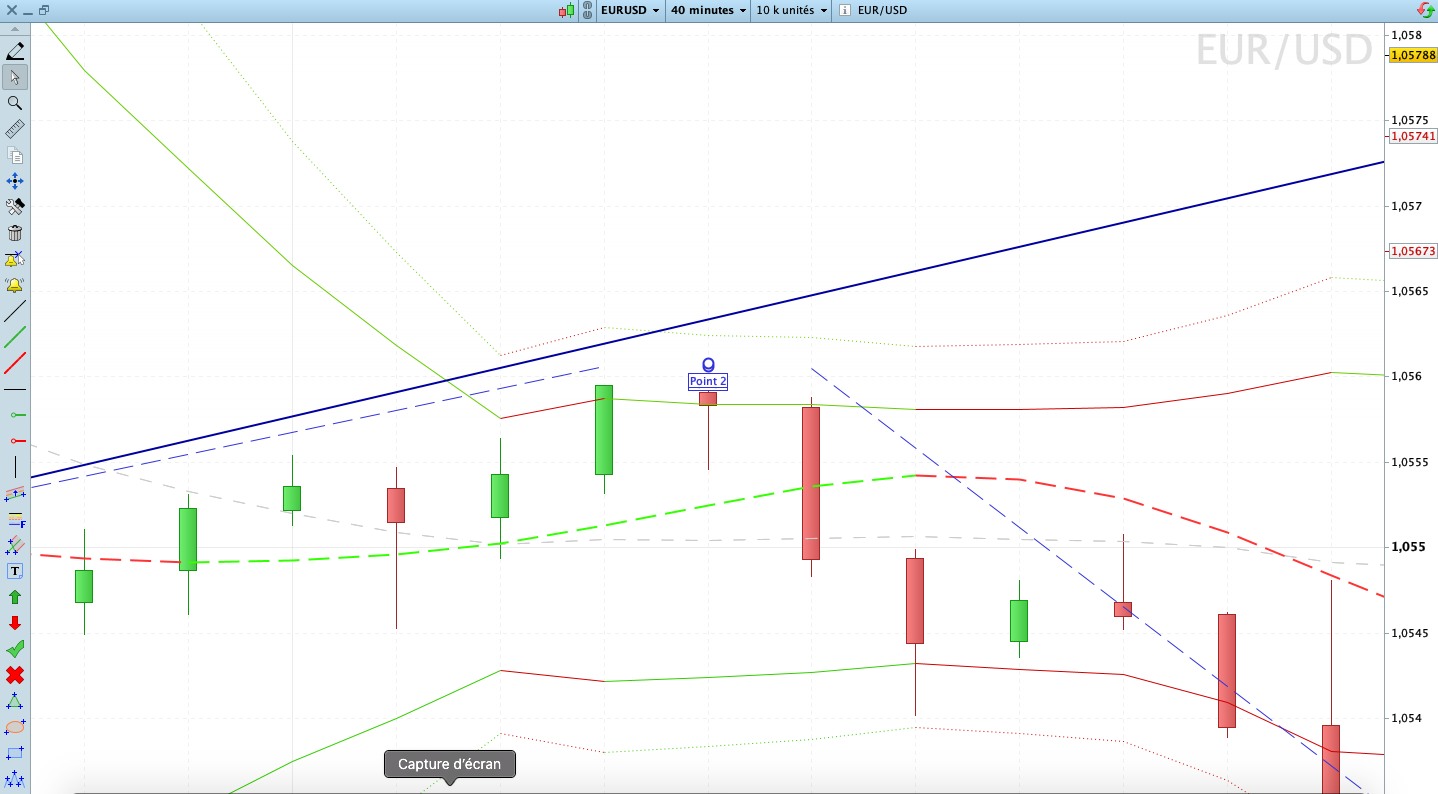Choose the Fibonacci retracement tool
This screenshot has width=1438, height=794.
(15, 519)
